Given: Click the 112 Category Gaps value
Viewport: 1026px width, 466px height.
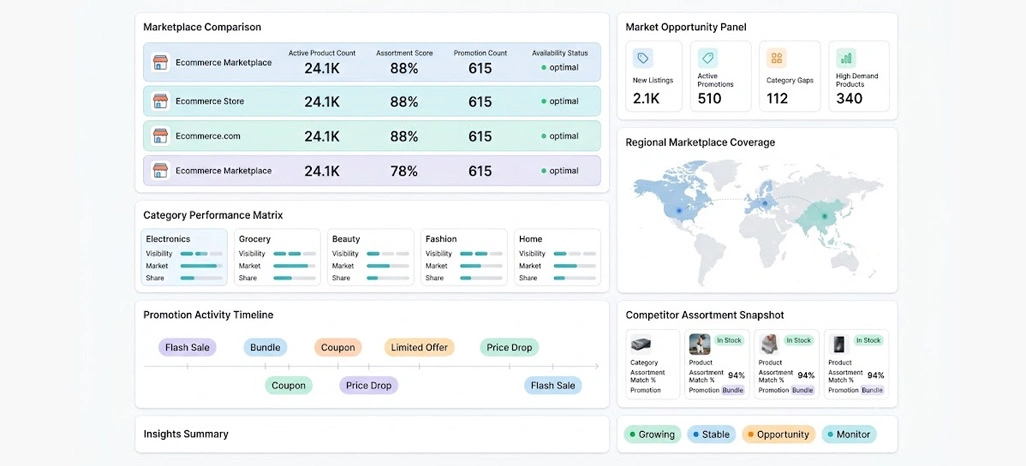Looking at the screenshot, I should (x=777, y=99).
